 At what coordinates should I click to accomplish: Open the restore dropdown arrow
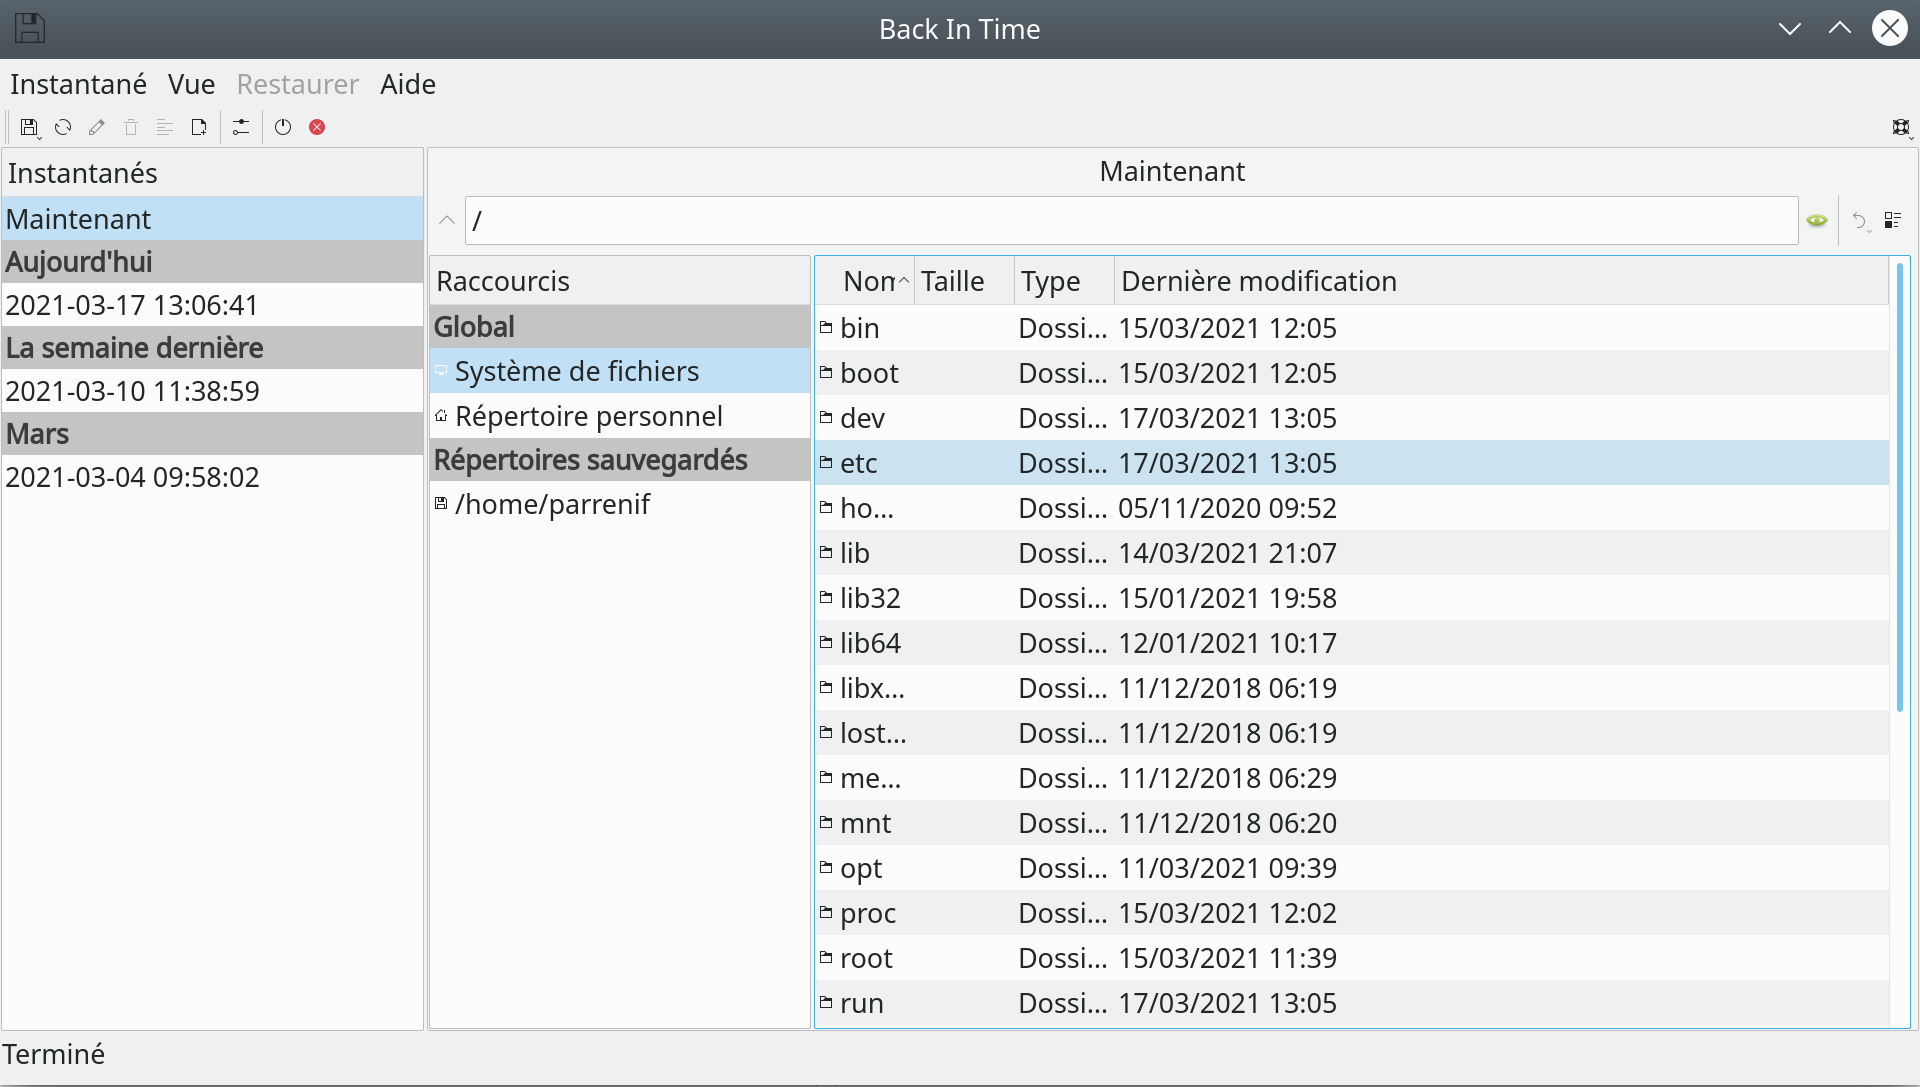click(1860, 220)
